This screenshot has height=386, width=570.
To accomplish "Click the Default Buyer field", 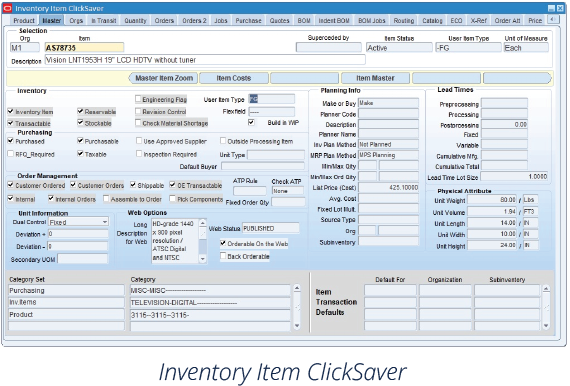I will (263, 166).
